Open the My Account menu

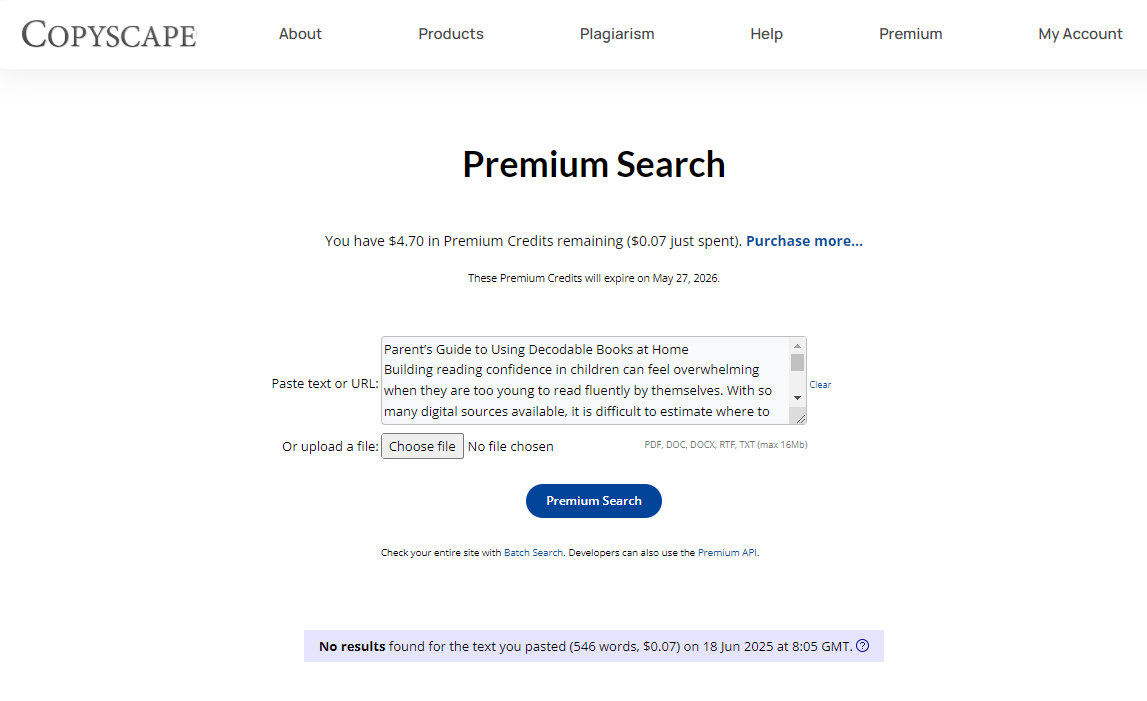[1080, 34]
